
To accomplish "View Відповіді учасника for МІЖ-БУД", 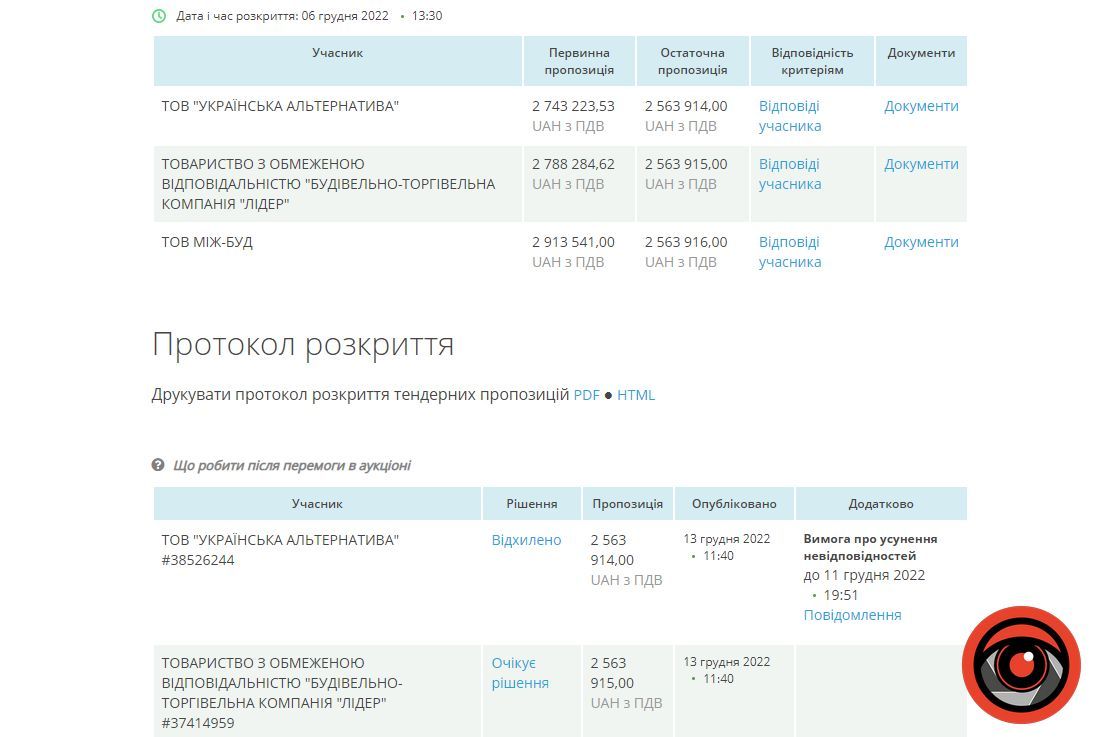I will (x=789, y=251).
